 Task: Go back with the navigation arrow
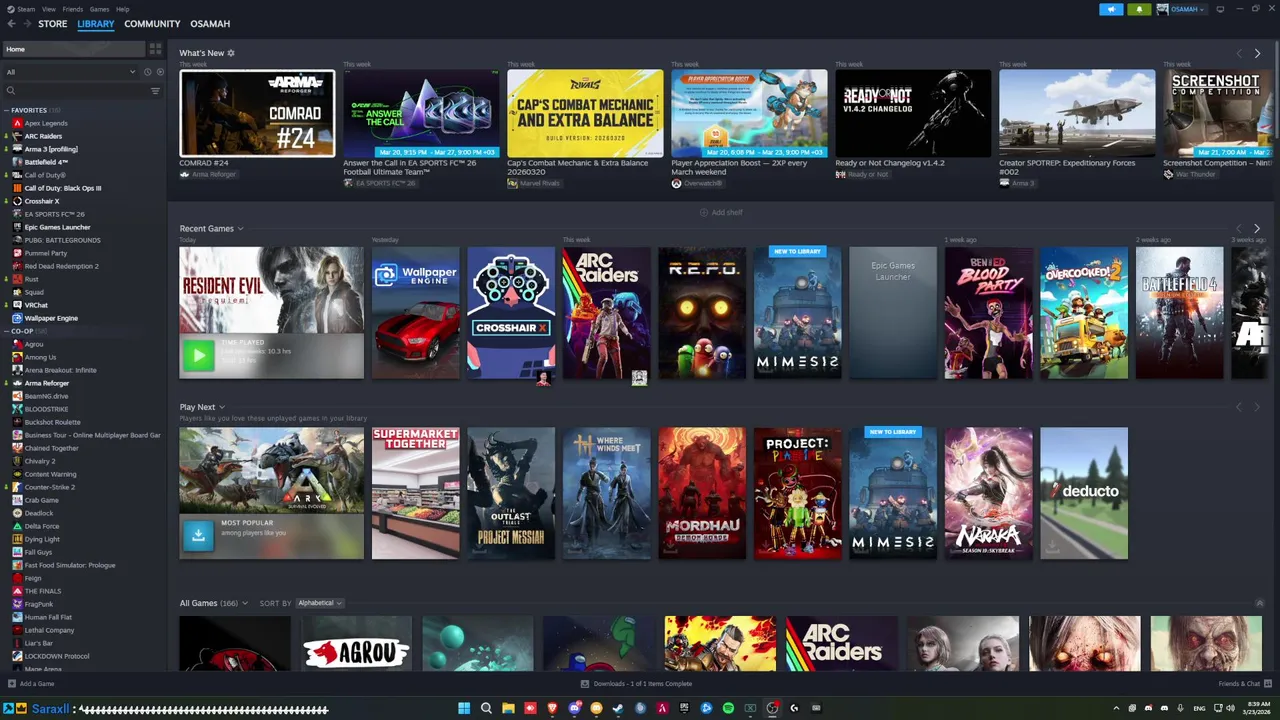point(11,24)
